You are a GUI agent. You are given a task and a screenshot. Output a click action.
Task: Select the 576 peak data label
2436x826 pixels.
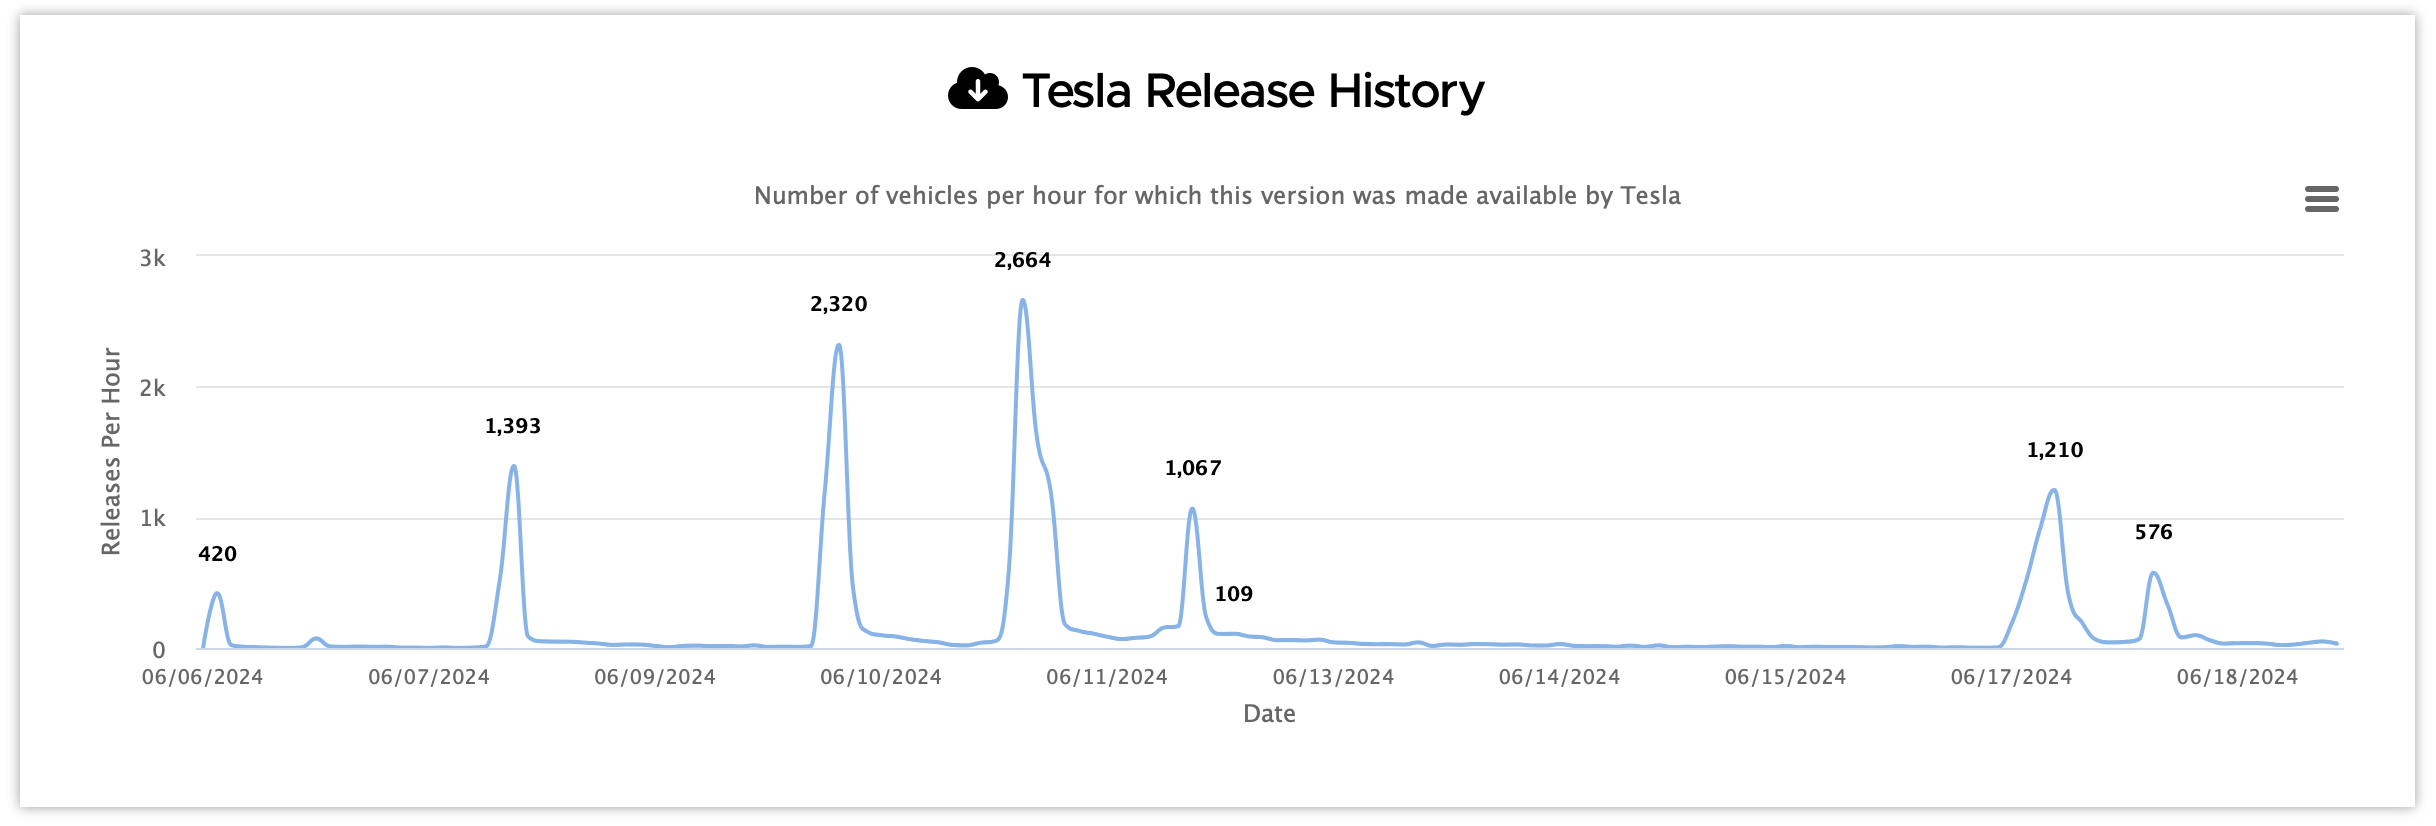point(2153,532)
